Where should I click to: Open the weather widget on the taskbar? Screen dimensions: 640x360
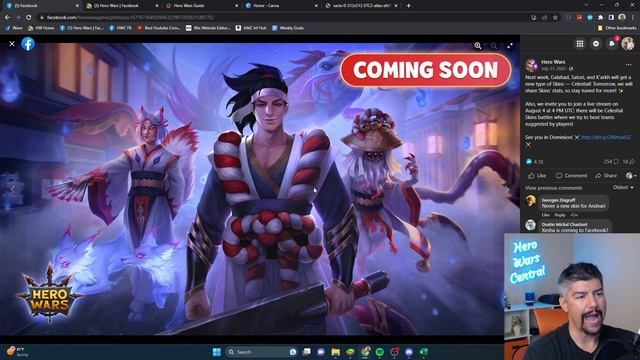pos(17,352)
